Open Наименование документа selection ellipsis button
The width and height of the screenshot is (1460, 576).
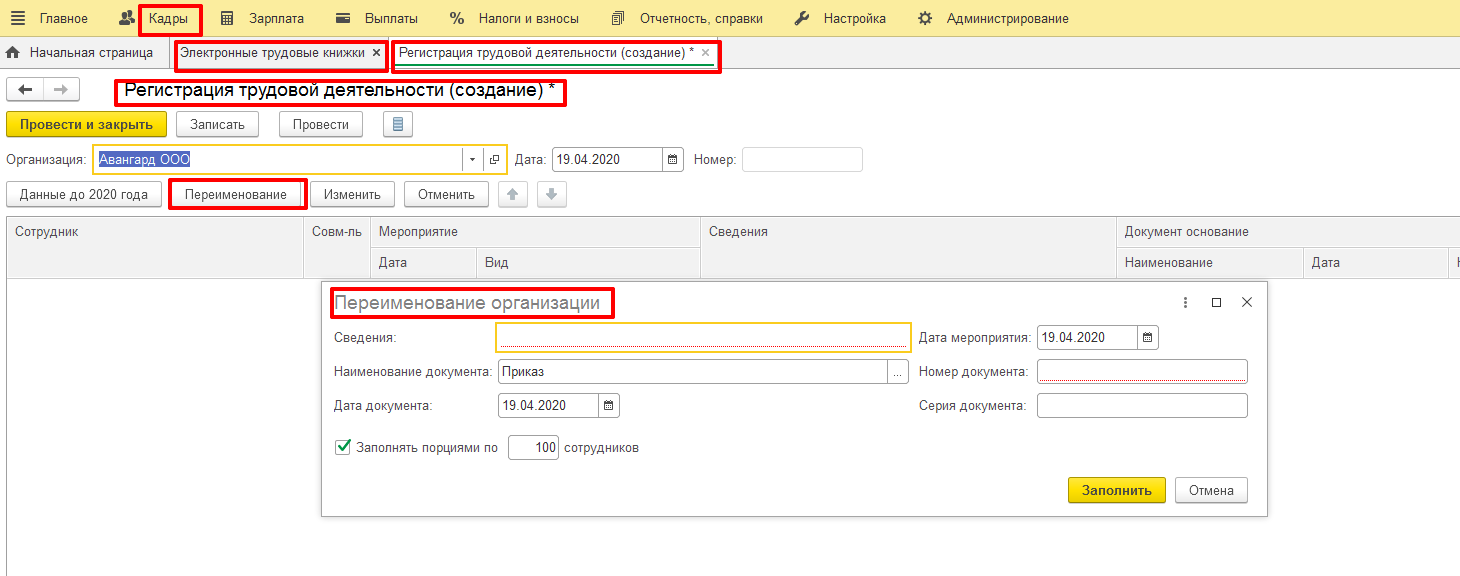click(x=898, y=372)
